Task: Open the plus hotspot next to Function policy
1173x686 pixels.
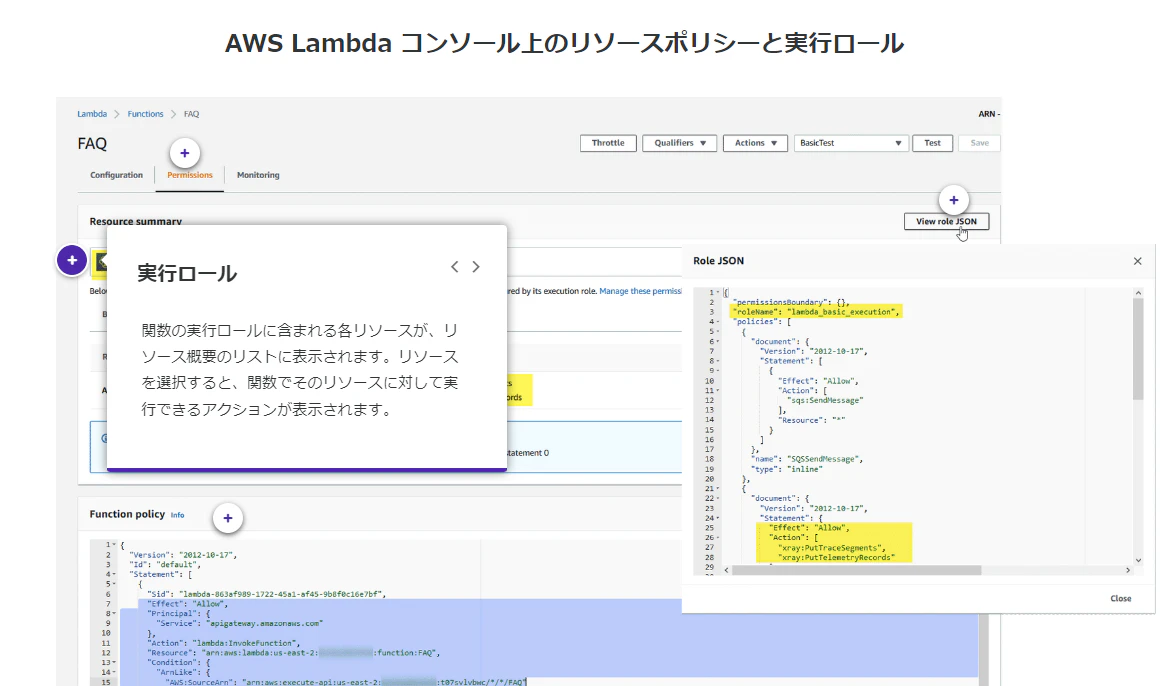Action: click(x=228, y=518)
